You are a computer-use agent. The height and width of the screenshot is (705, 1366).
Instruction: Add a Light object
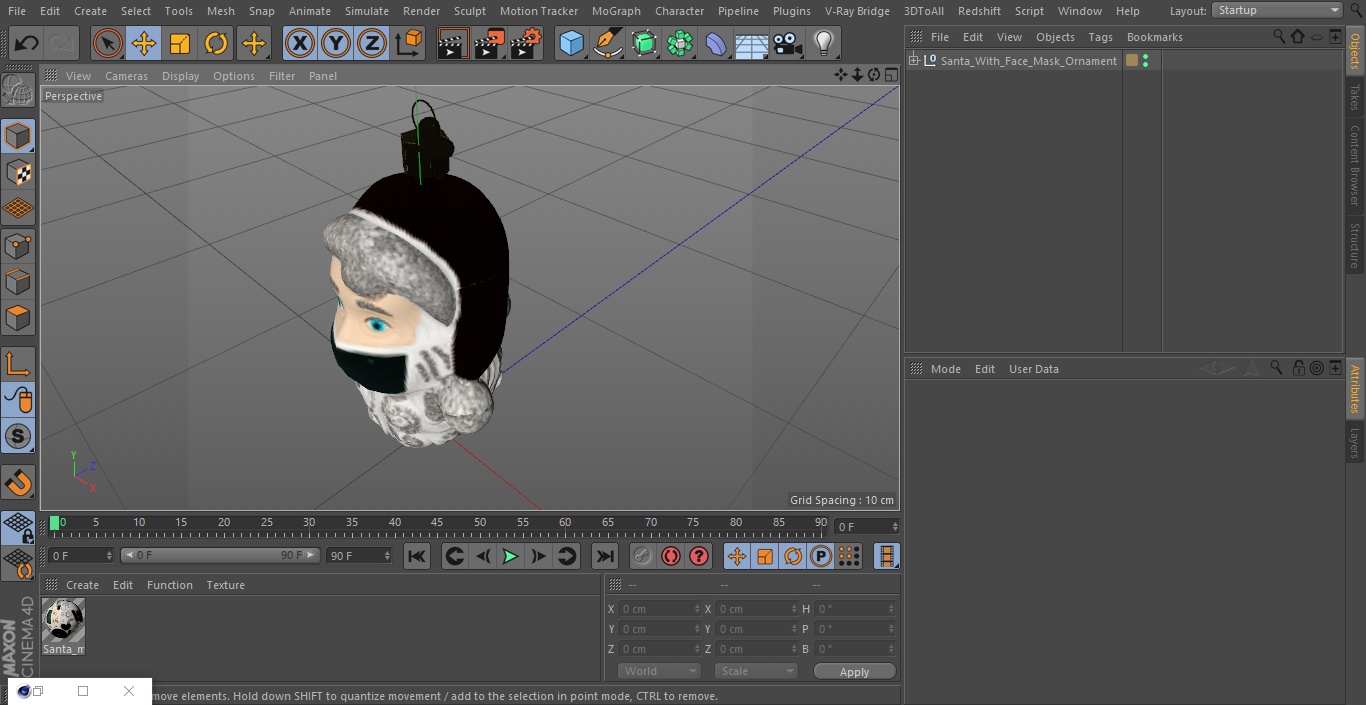(823, 43)
